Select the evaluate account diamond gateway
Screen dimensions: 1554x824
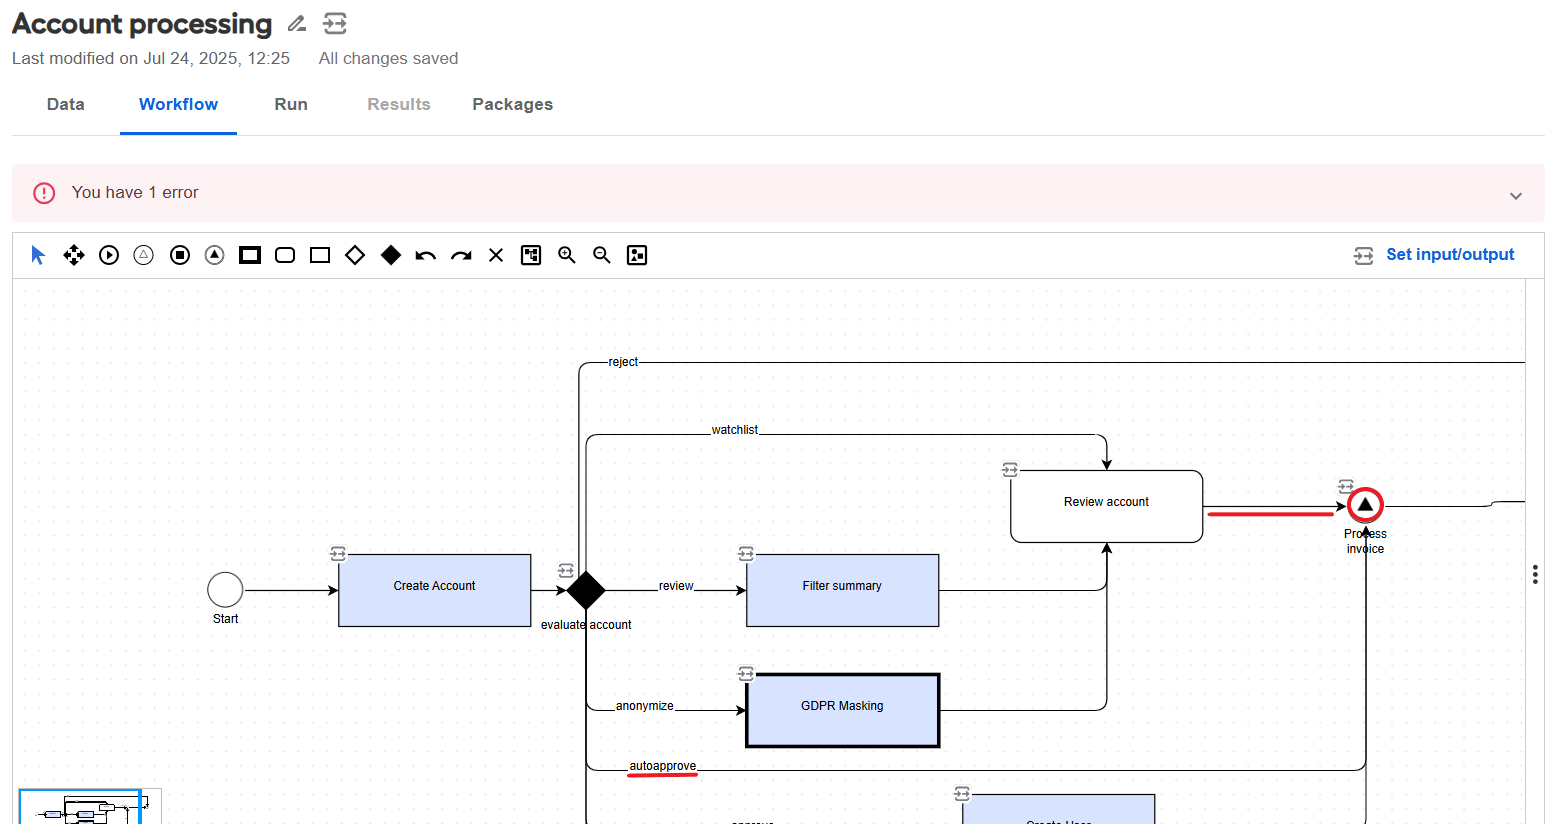(586, 590)
